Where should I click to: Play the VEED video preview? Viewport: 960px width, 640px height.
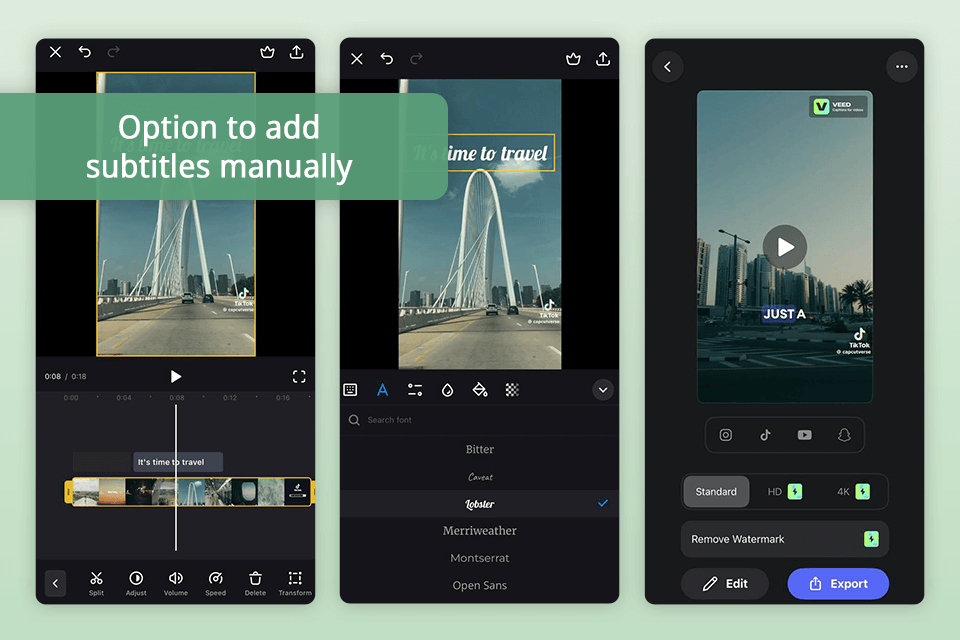pos(785,247)
